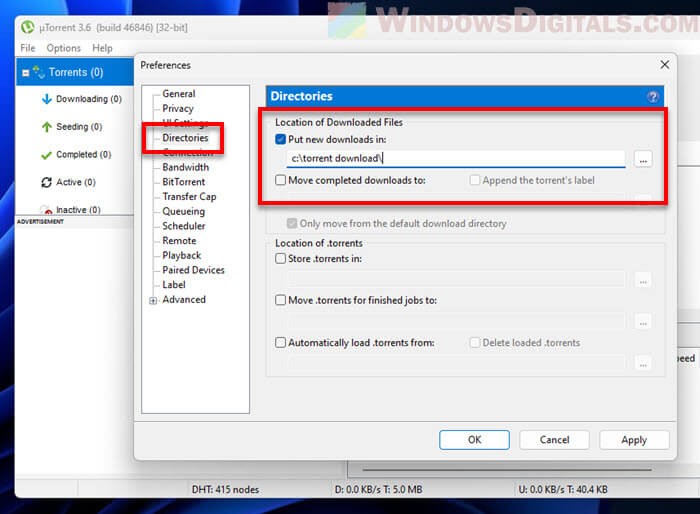Enable Store .torrents in checkbox
Screen dimensions: 700x514
click(280, 259)
